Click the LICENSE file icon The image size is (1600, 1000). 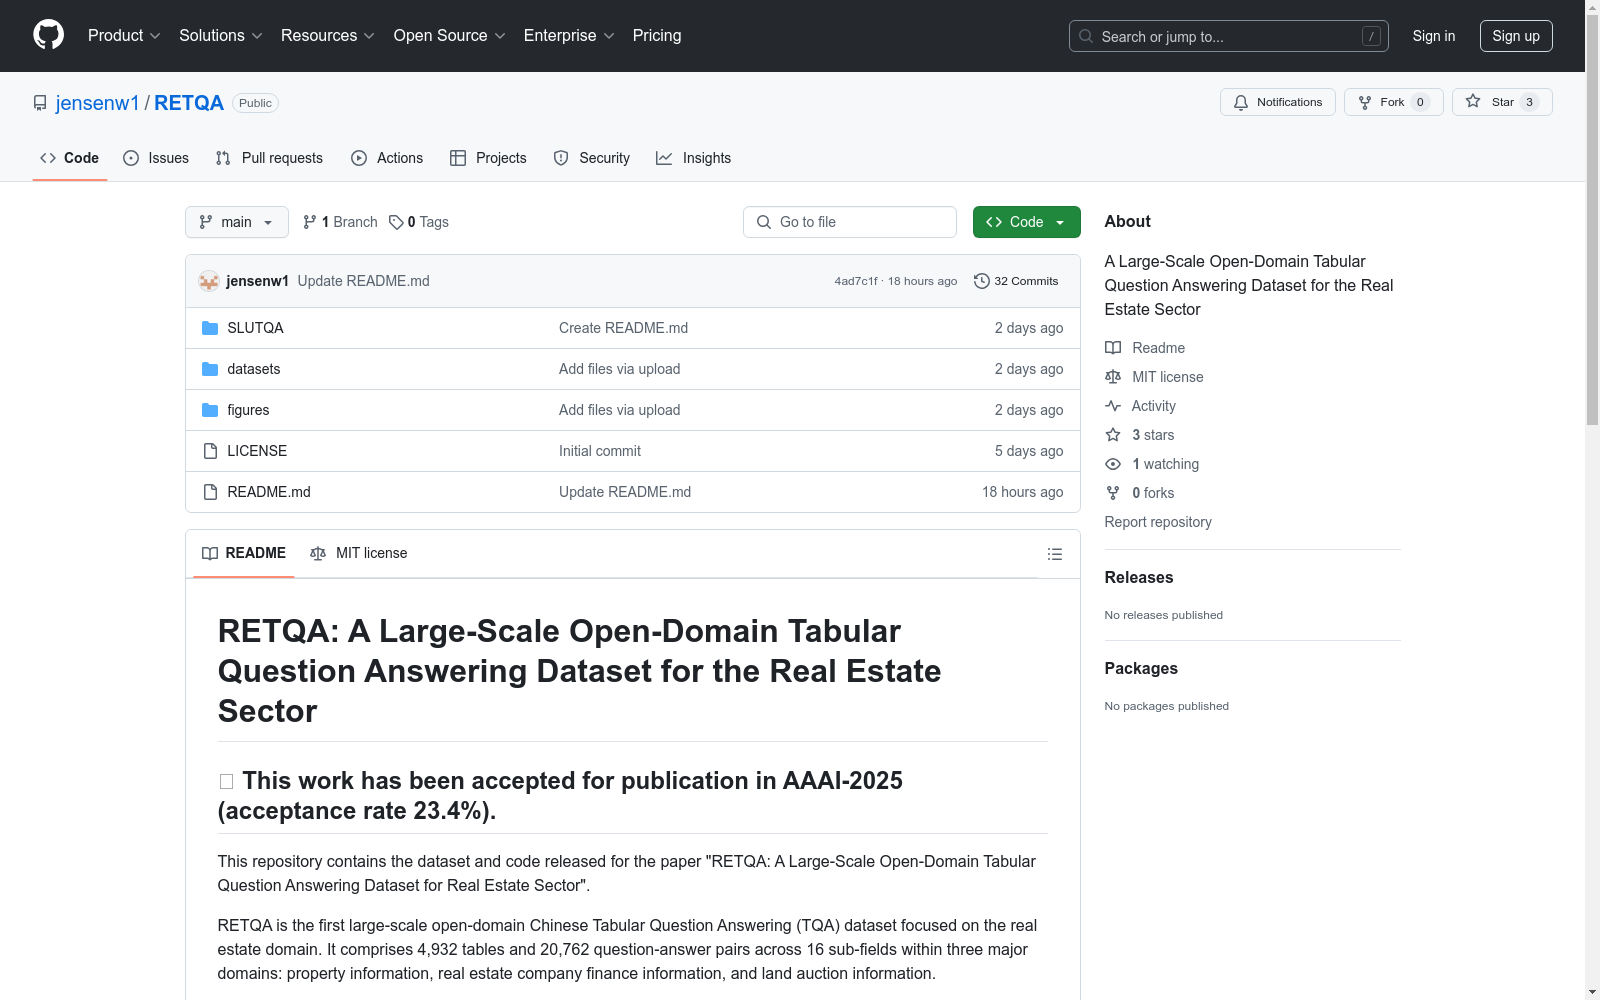210,451
